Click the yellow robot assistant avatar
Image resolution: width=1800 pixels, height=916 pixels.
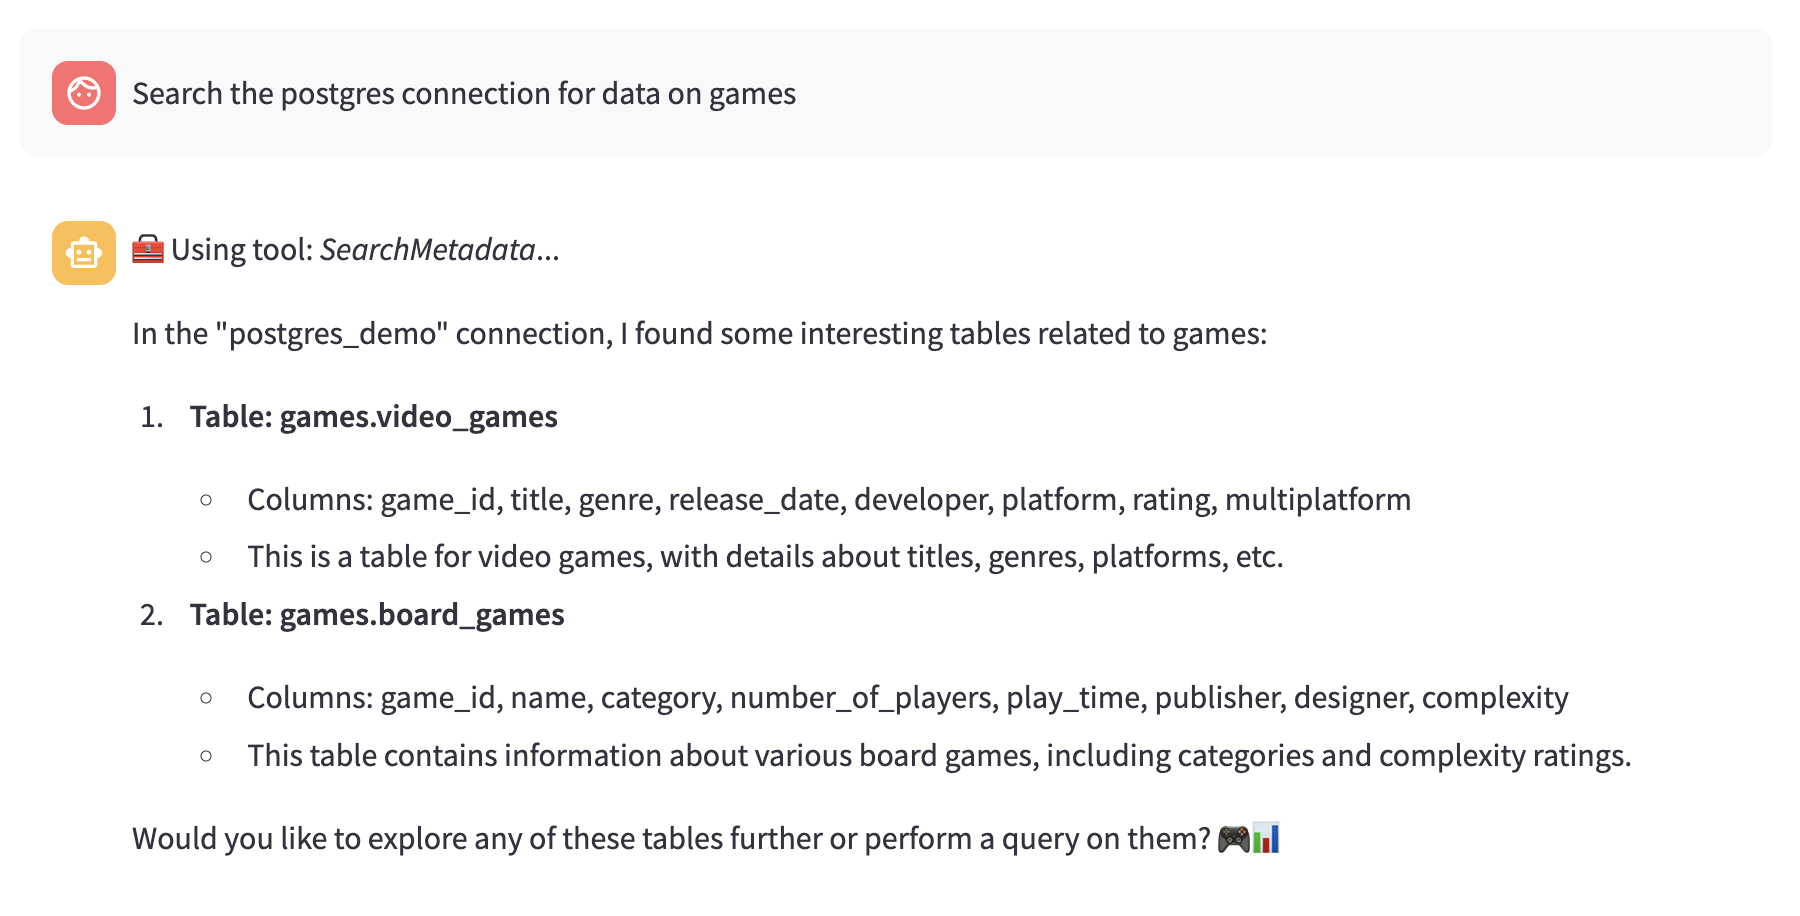84,253
